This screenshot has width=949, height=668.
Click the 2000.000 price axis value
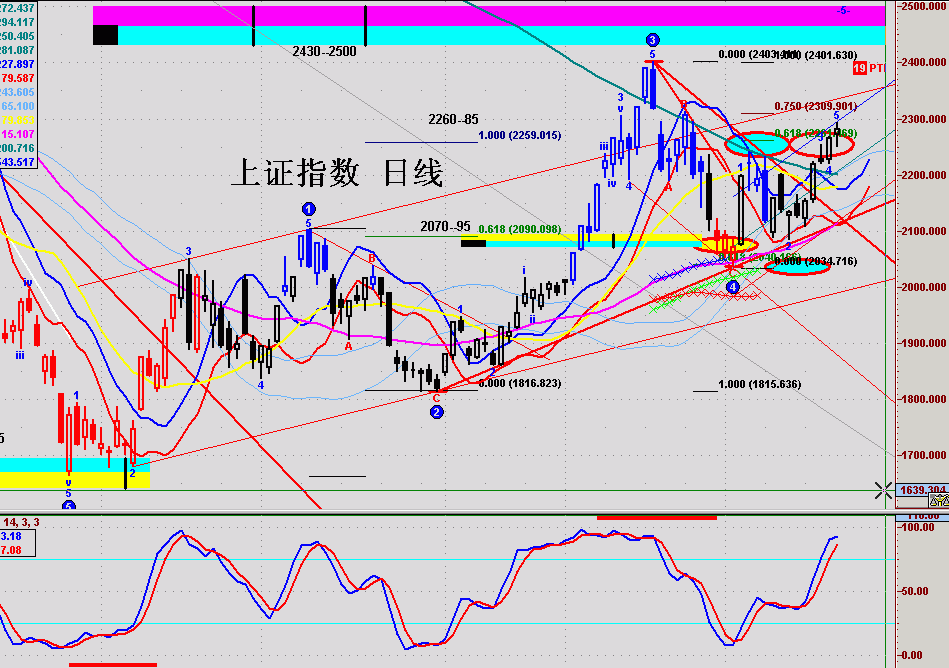point(924,287)
